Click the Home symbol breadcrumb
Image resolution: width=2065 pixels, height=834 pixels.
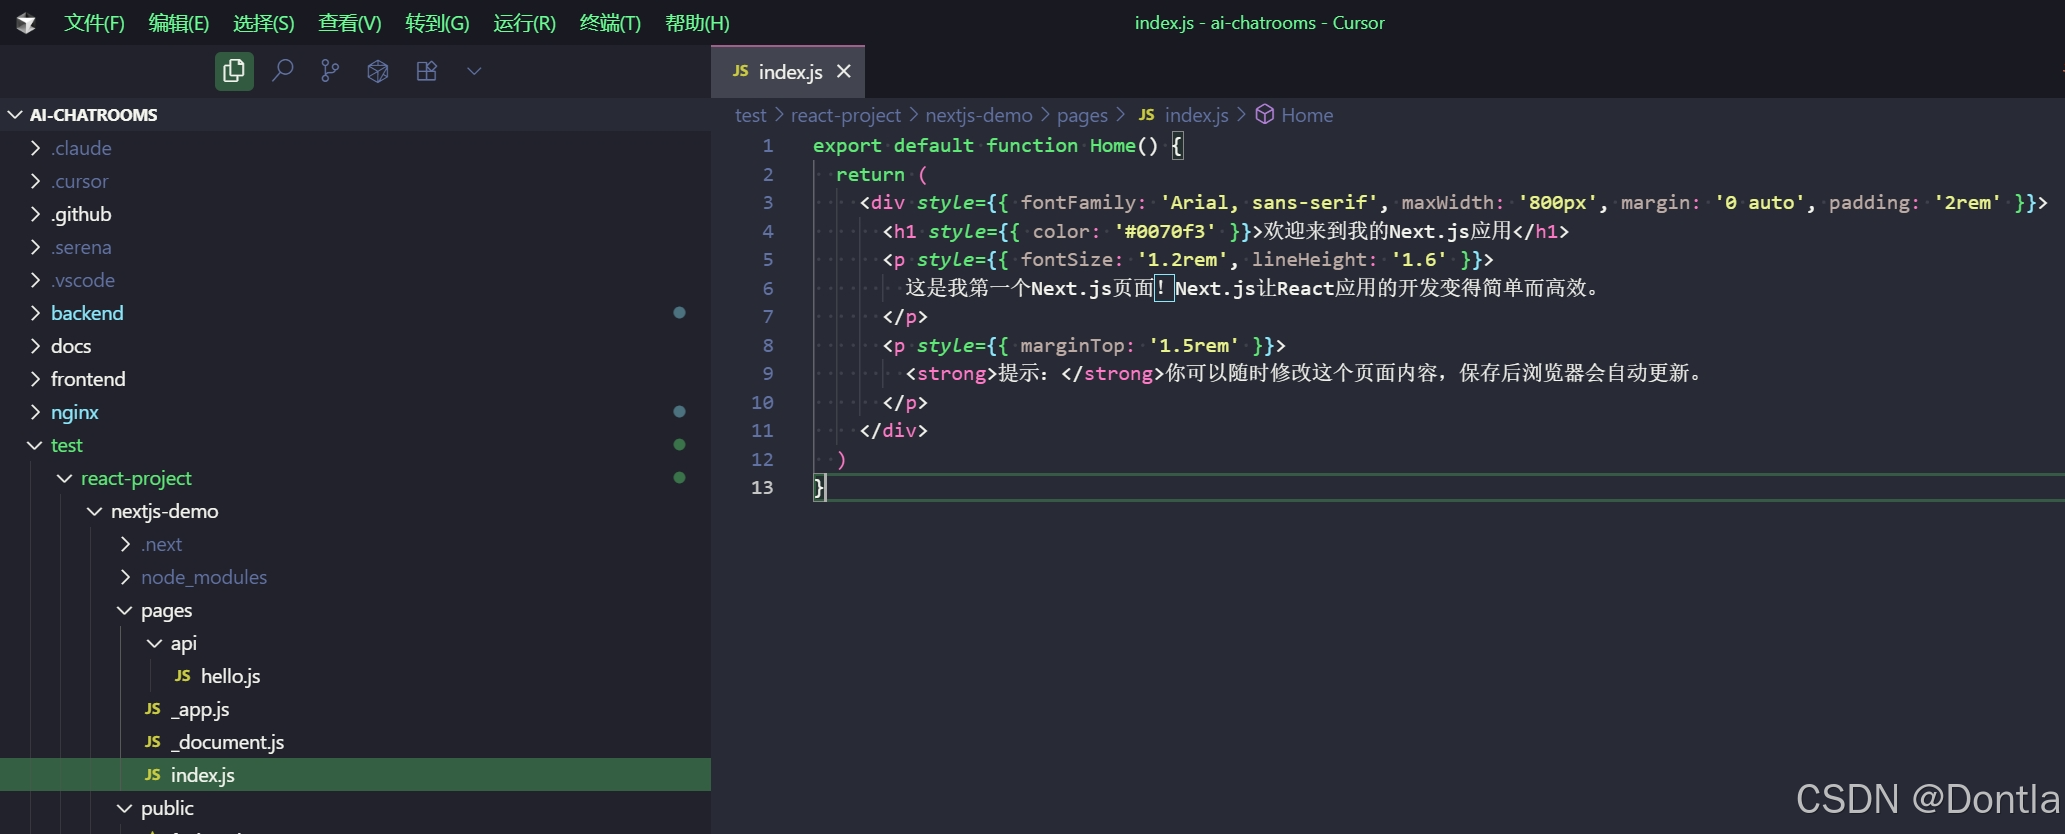point(1294,115)
